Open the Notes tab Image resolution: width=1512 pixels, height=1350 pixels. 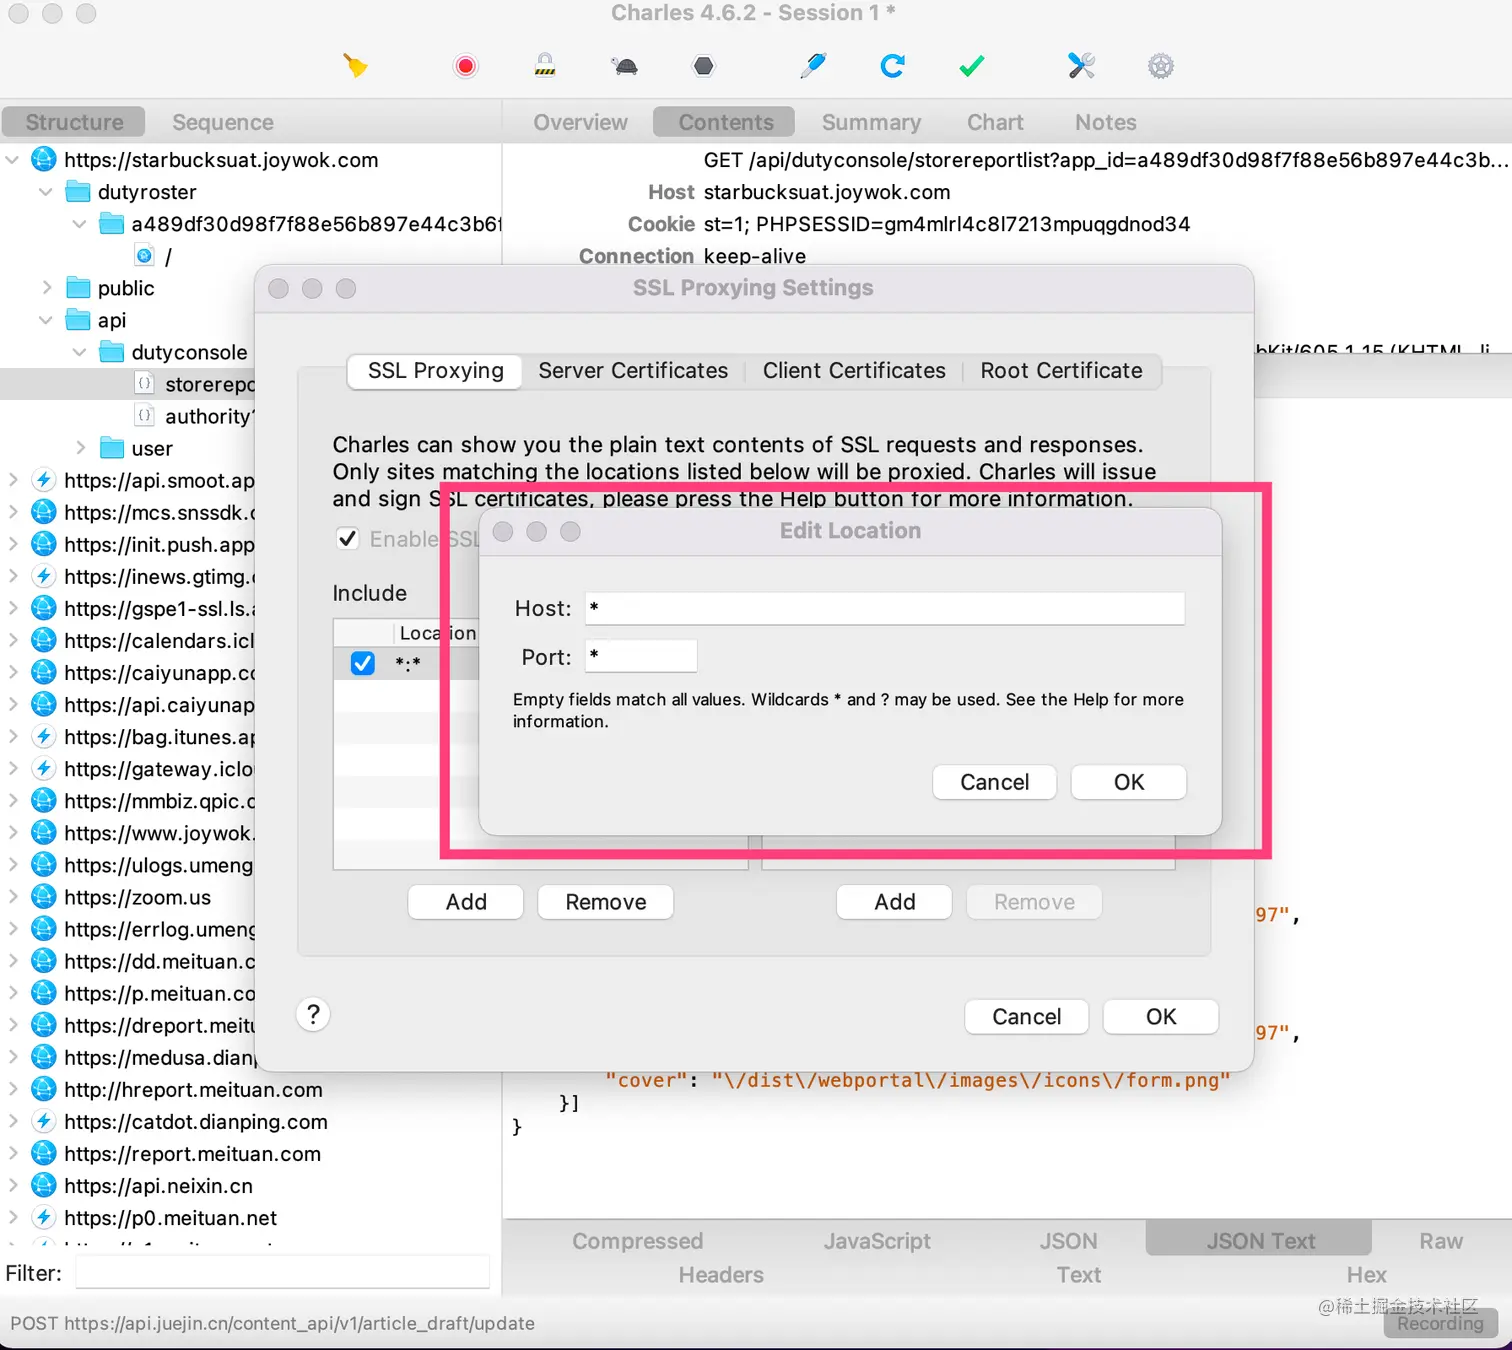point(1105,122)
